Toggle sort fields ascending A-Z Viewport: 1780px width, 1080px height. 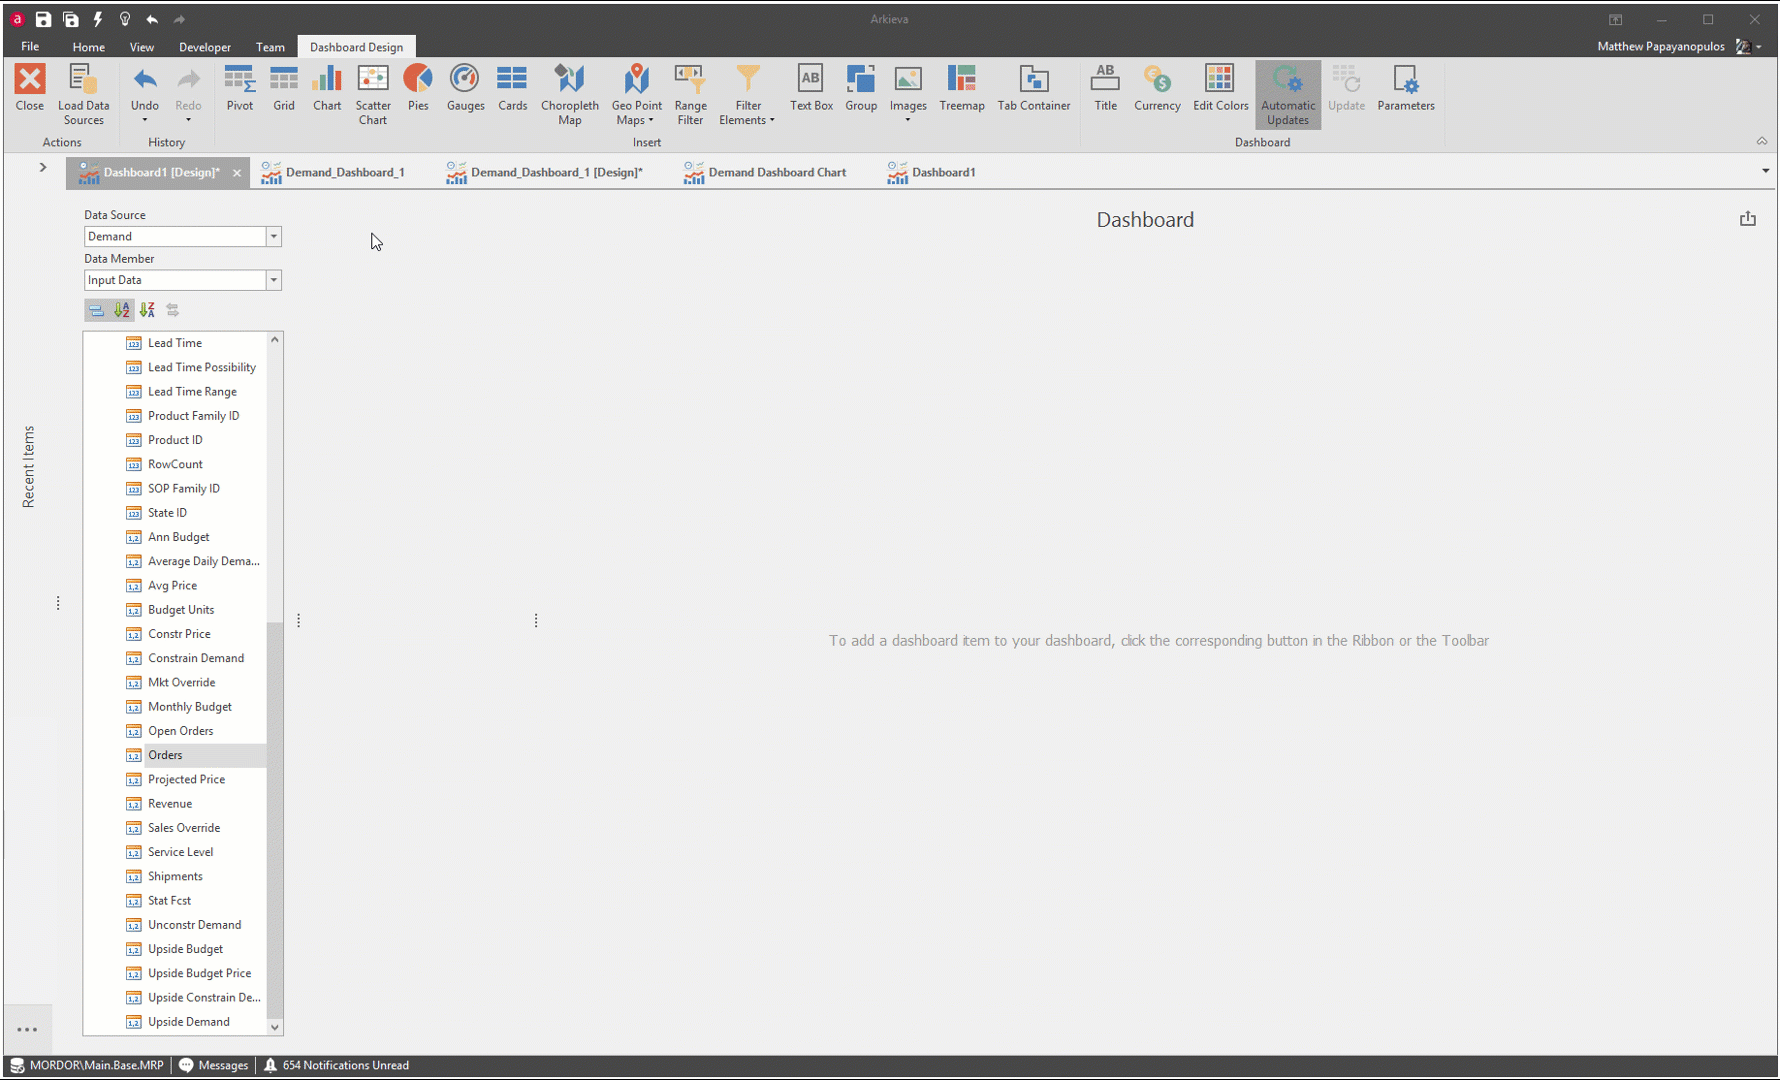click(x=122, y=310)
